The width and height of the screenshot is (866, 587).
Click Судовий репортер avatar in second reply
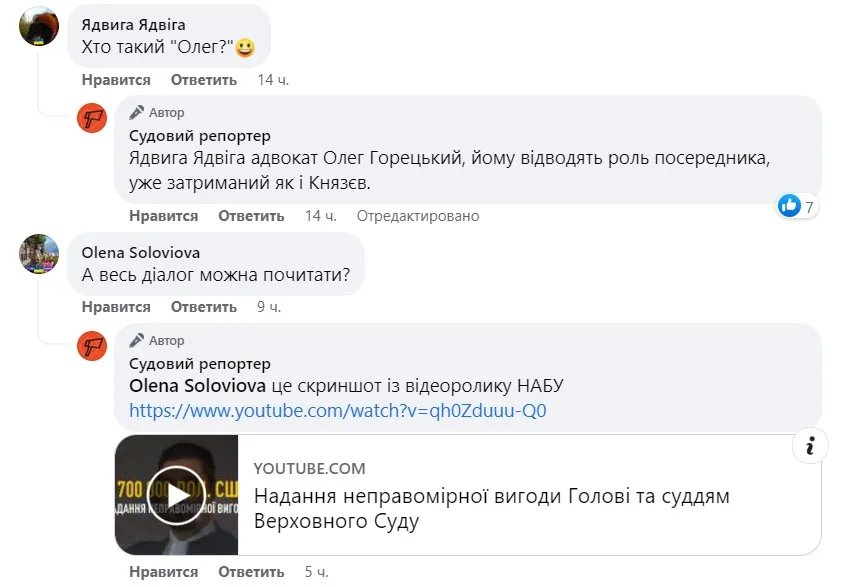point(92,346)
